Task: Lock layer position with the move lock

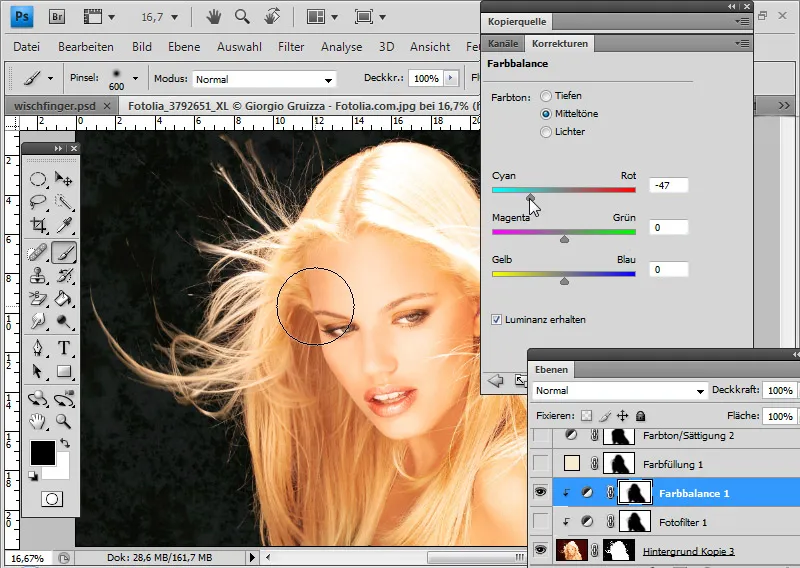Action: (622, 416)
